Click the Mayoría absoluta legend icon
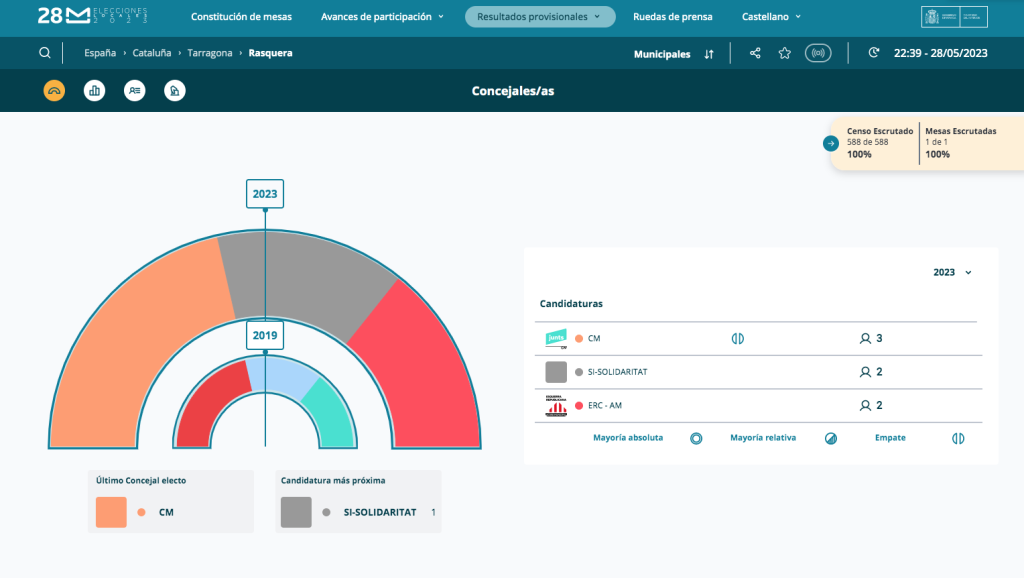This screenshot has height=578, width=1024. click(696, 438)
